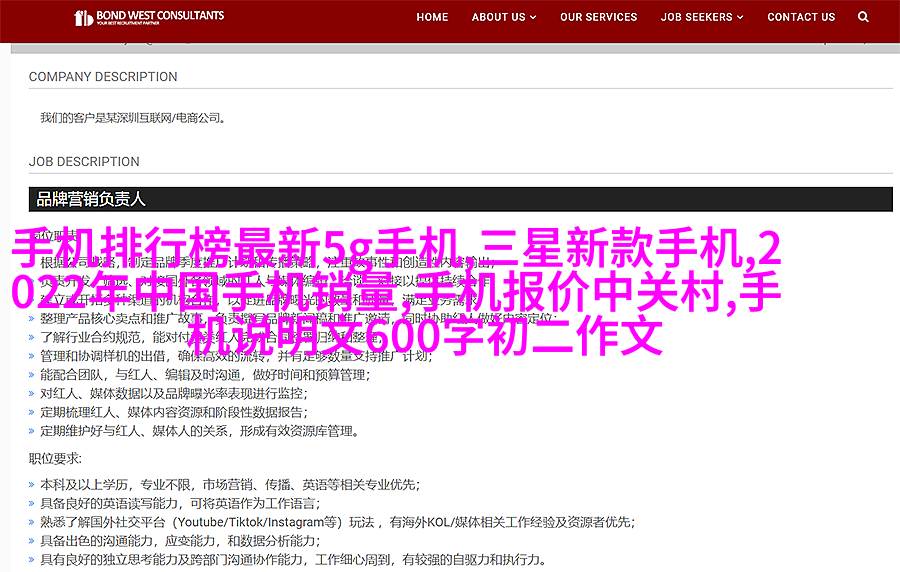Open the CONTACT US page
Screen dimensions: 900x572
click(801, 17)
